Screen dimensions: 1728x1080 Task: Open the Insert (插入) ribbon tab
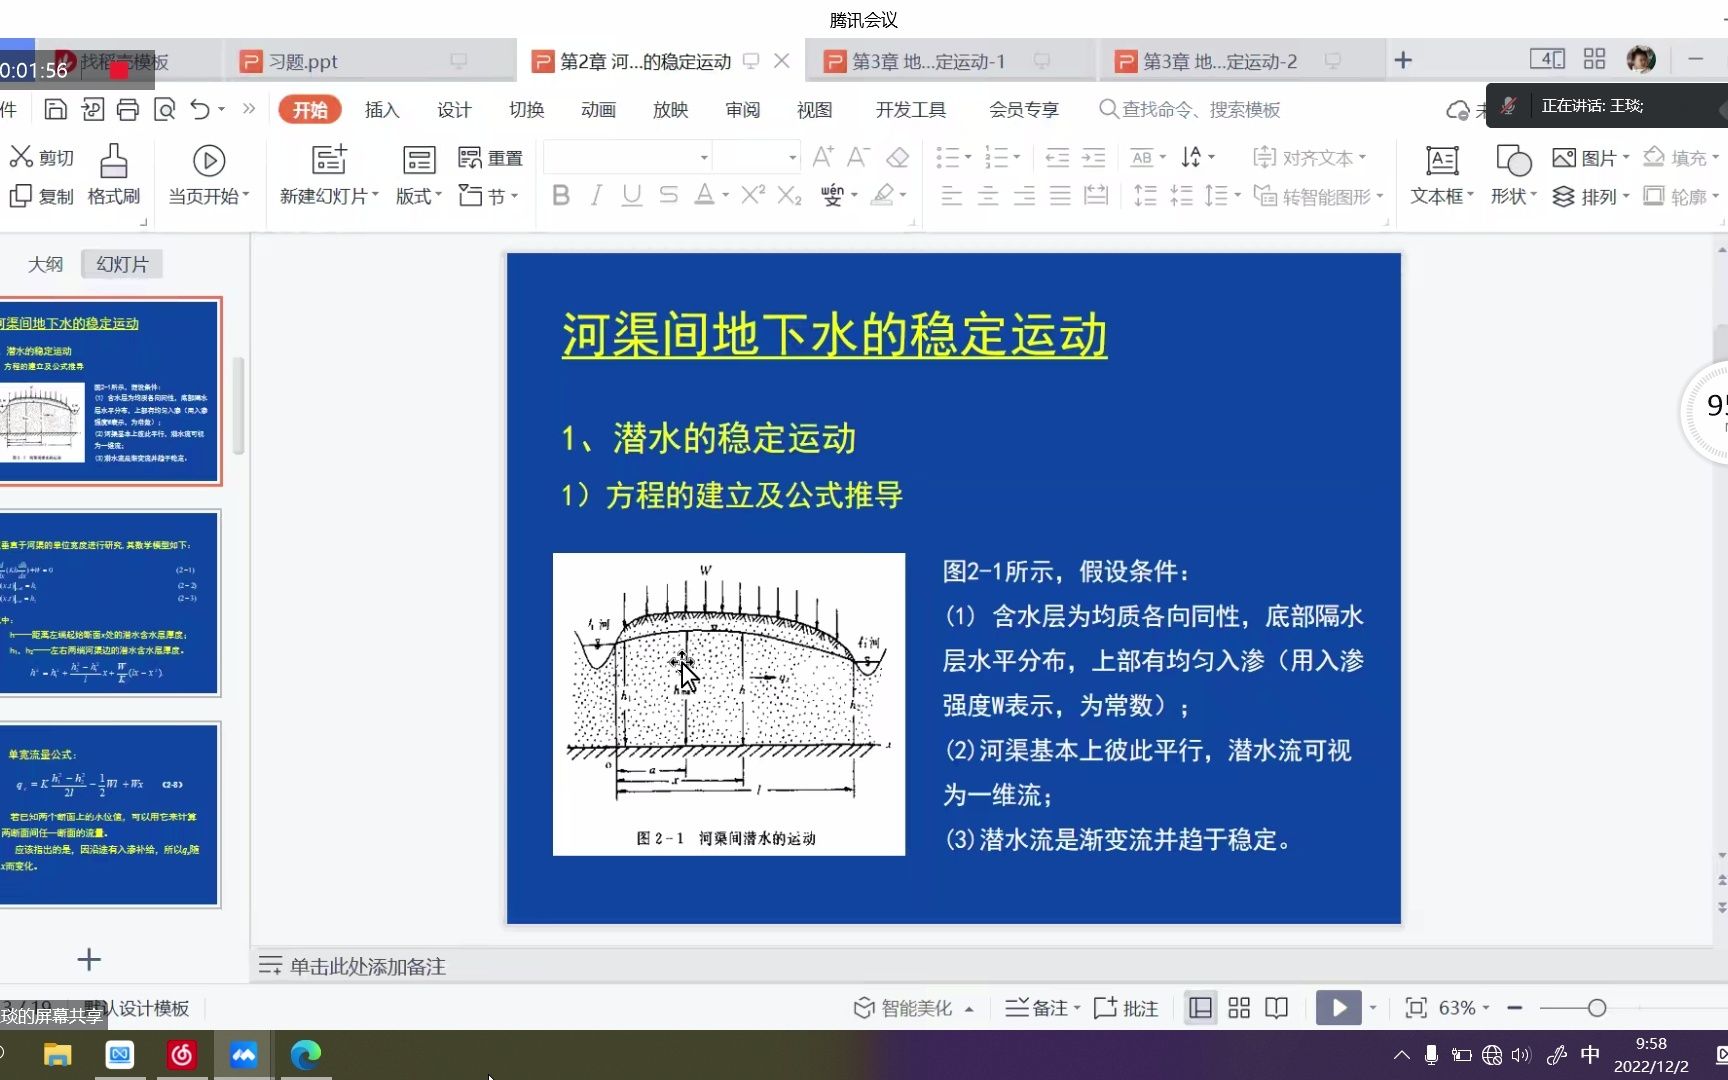(x=382, y=109)
